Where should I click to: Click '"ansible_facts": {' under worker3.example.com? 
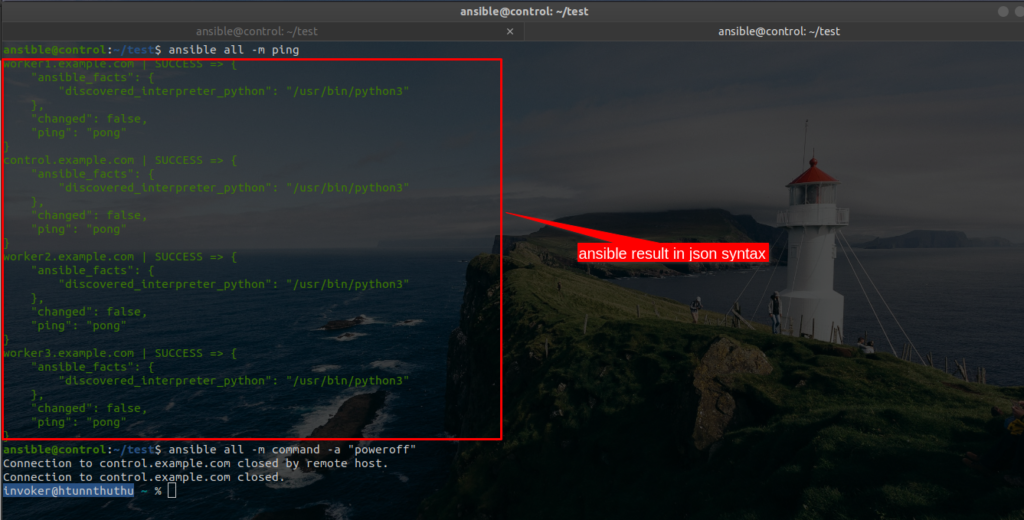click(92, 367)
